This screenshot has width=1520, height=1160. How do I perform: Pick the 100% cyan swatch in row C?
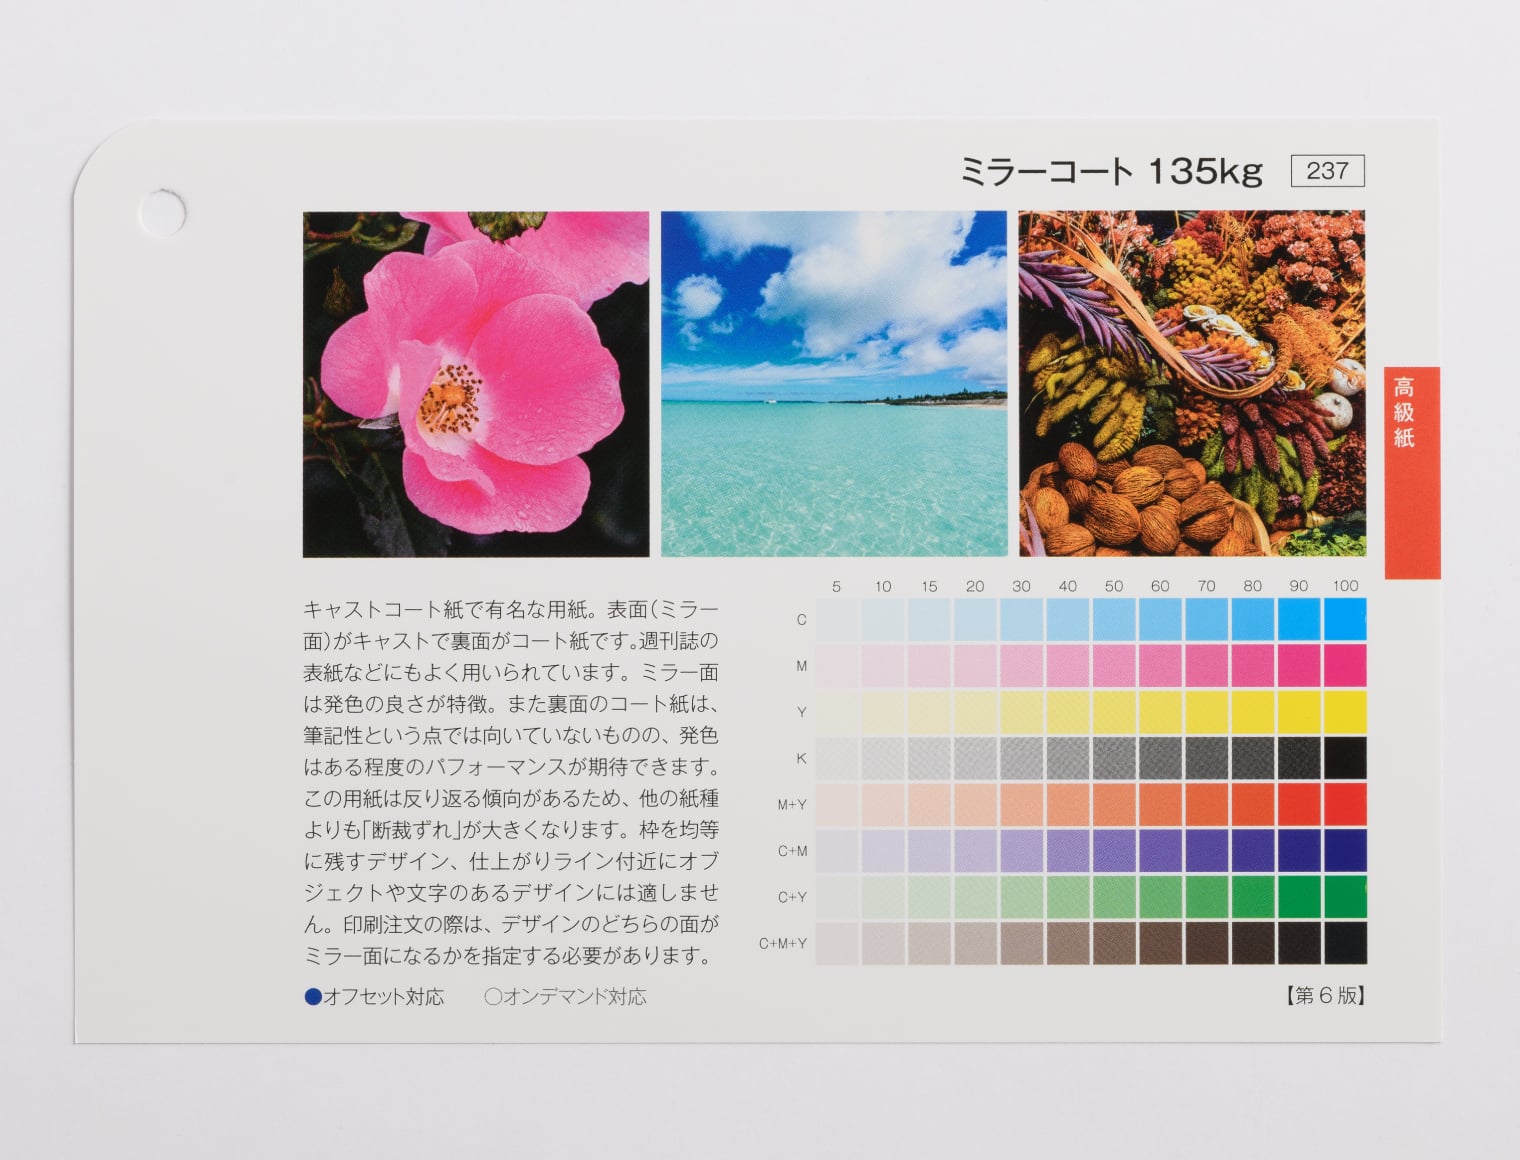click(x=1345, y=620)
